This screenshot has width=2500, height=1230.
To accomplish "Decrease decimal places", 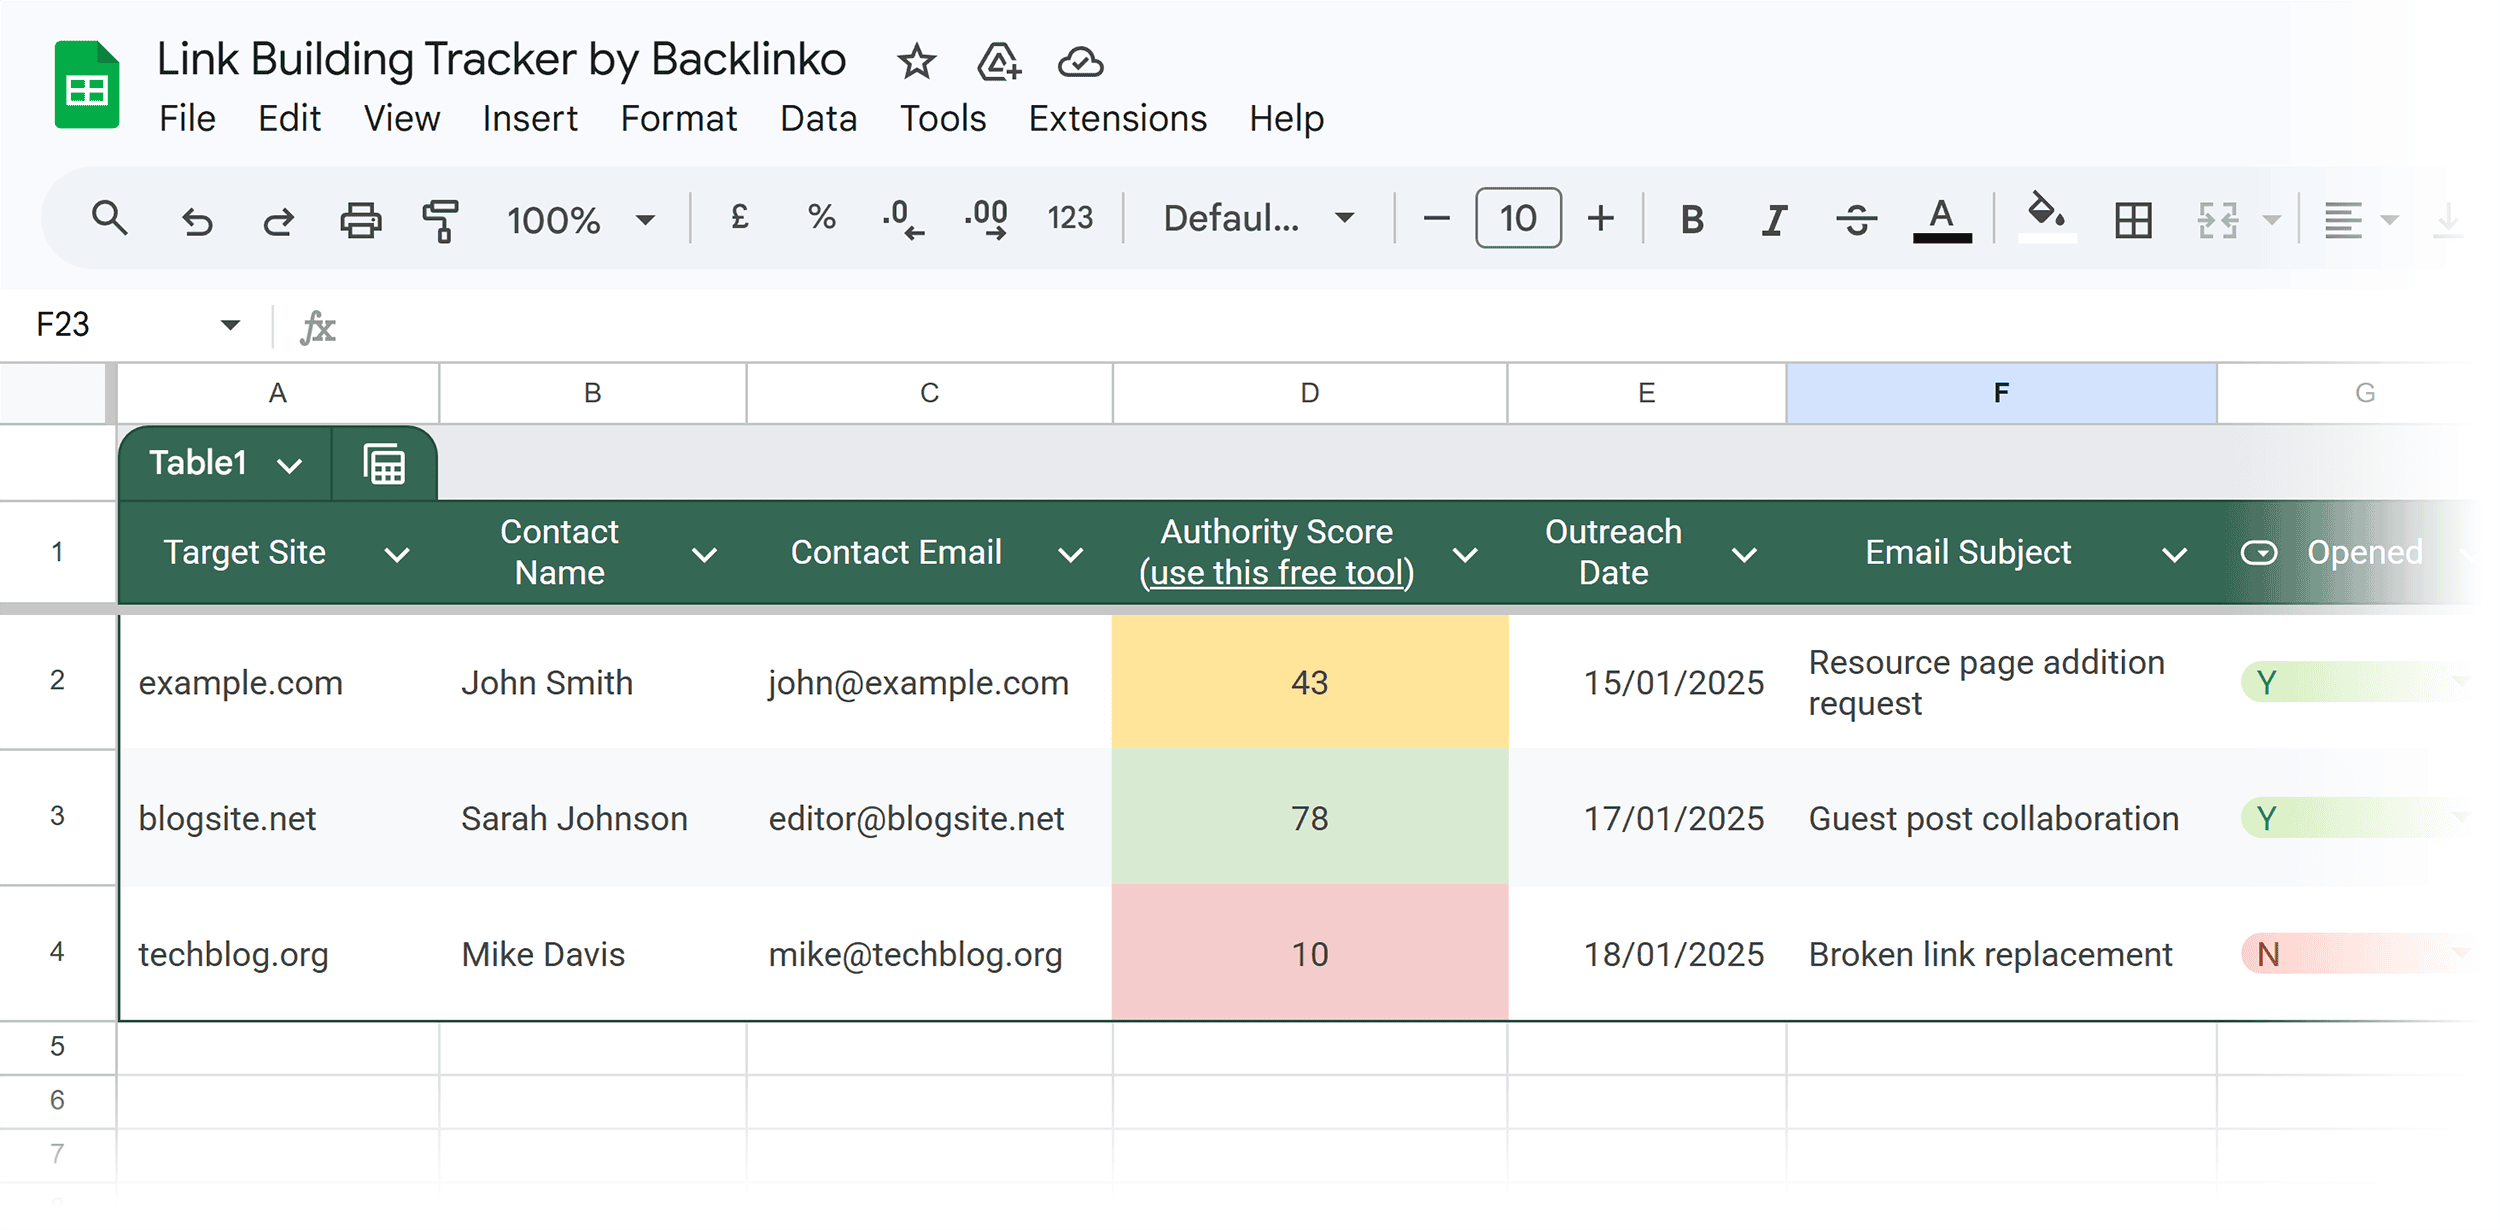I will point(900,219).
